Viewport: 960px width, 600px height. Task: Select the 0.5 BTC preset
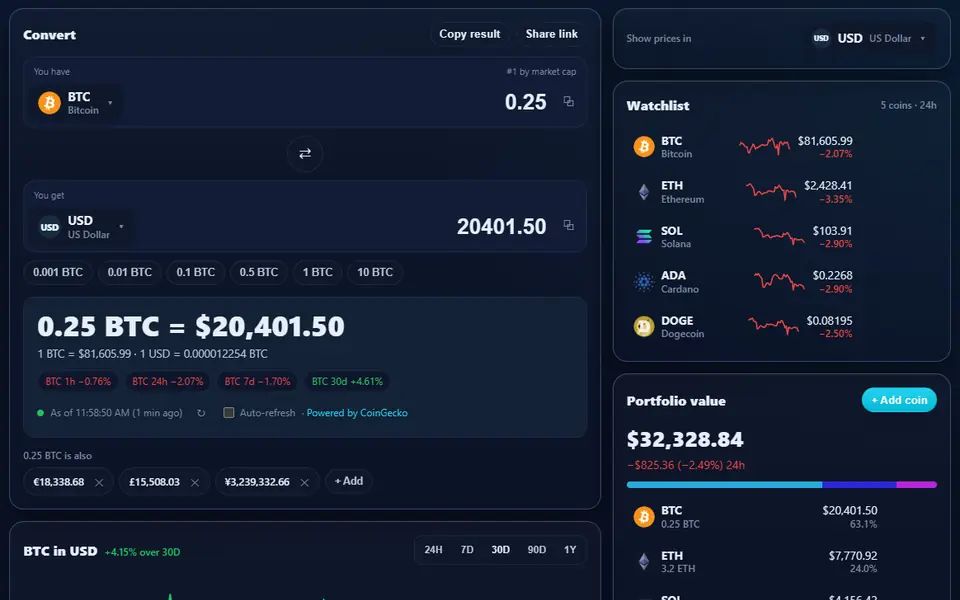pyautogui.click(x=259, y=272)
